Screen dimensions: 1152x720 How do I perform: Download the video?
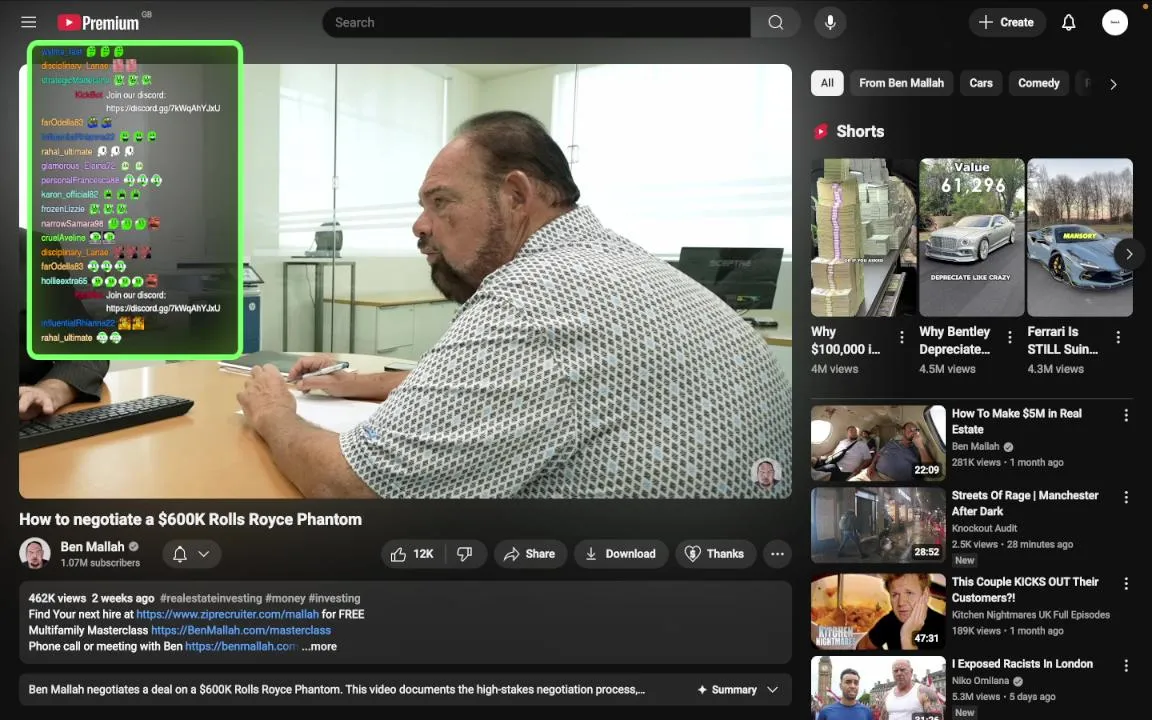point(621,554)
